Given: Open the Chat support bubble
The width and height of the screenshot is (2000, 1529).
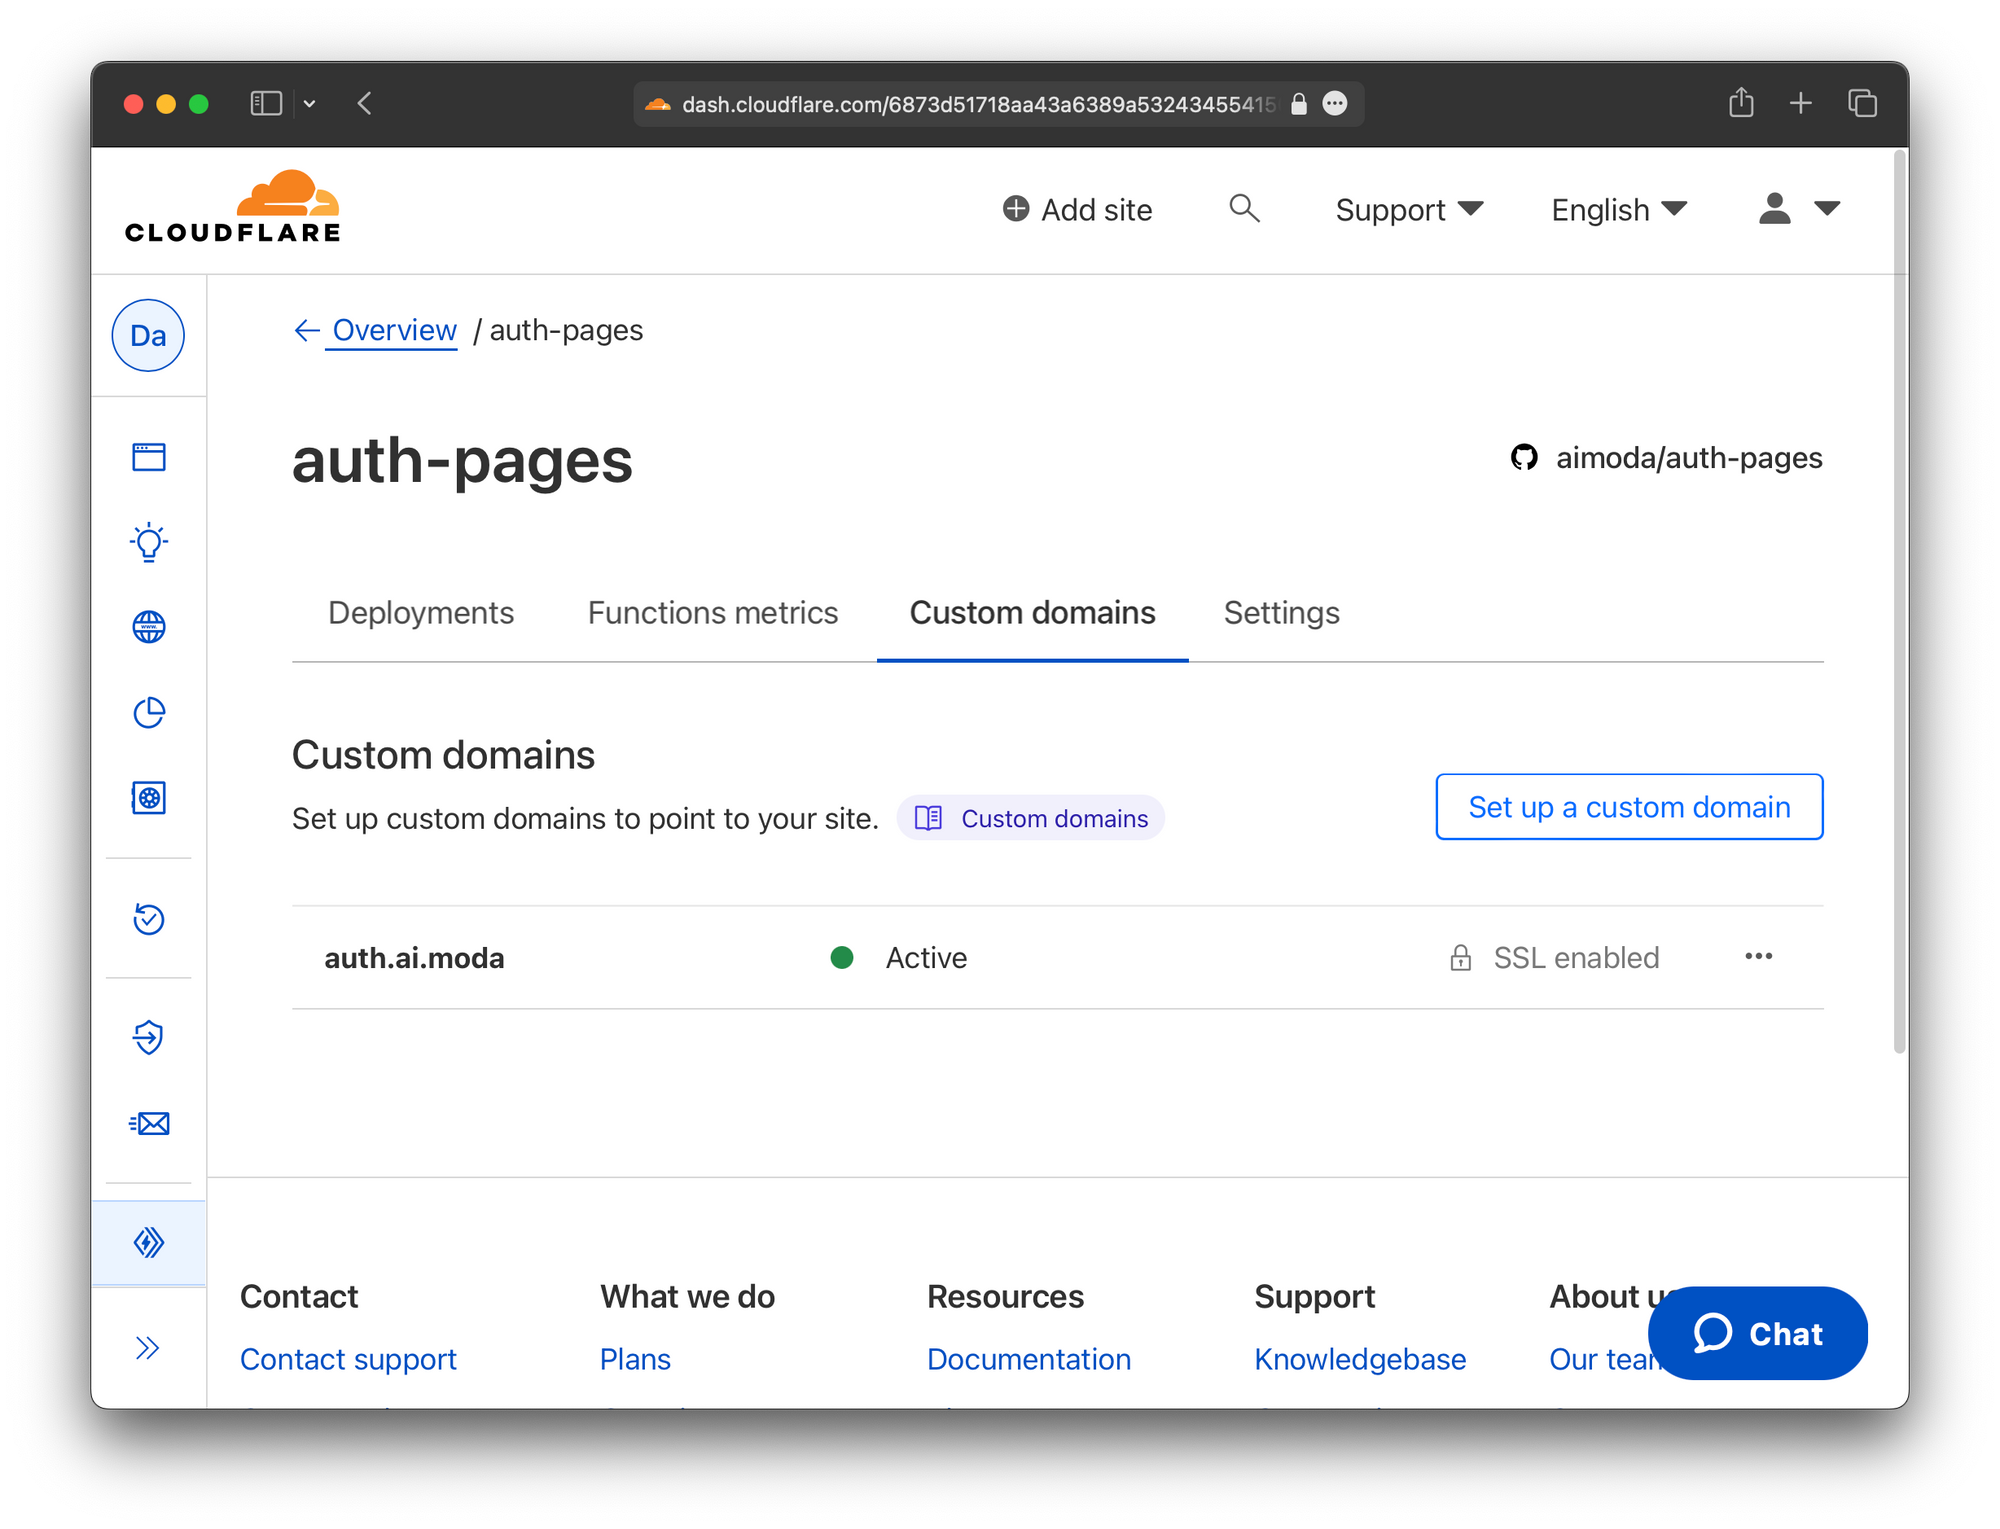Looking at the screenshot, I should 1757,1333.
